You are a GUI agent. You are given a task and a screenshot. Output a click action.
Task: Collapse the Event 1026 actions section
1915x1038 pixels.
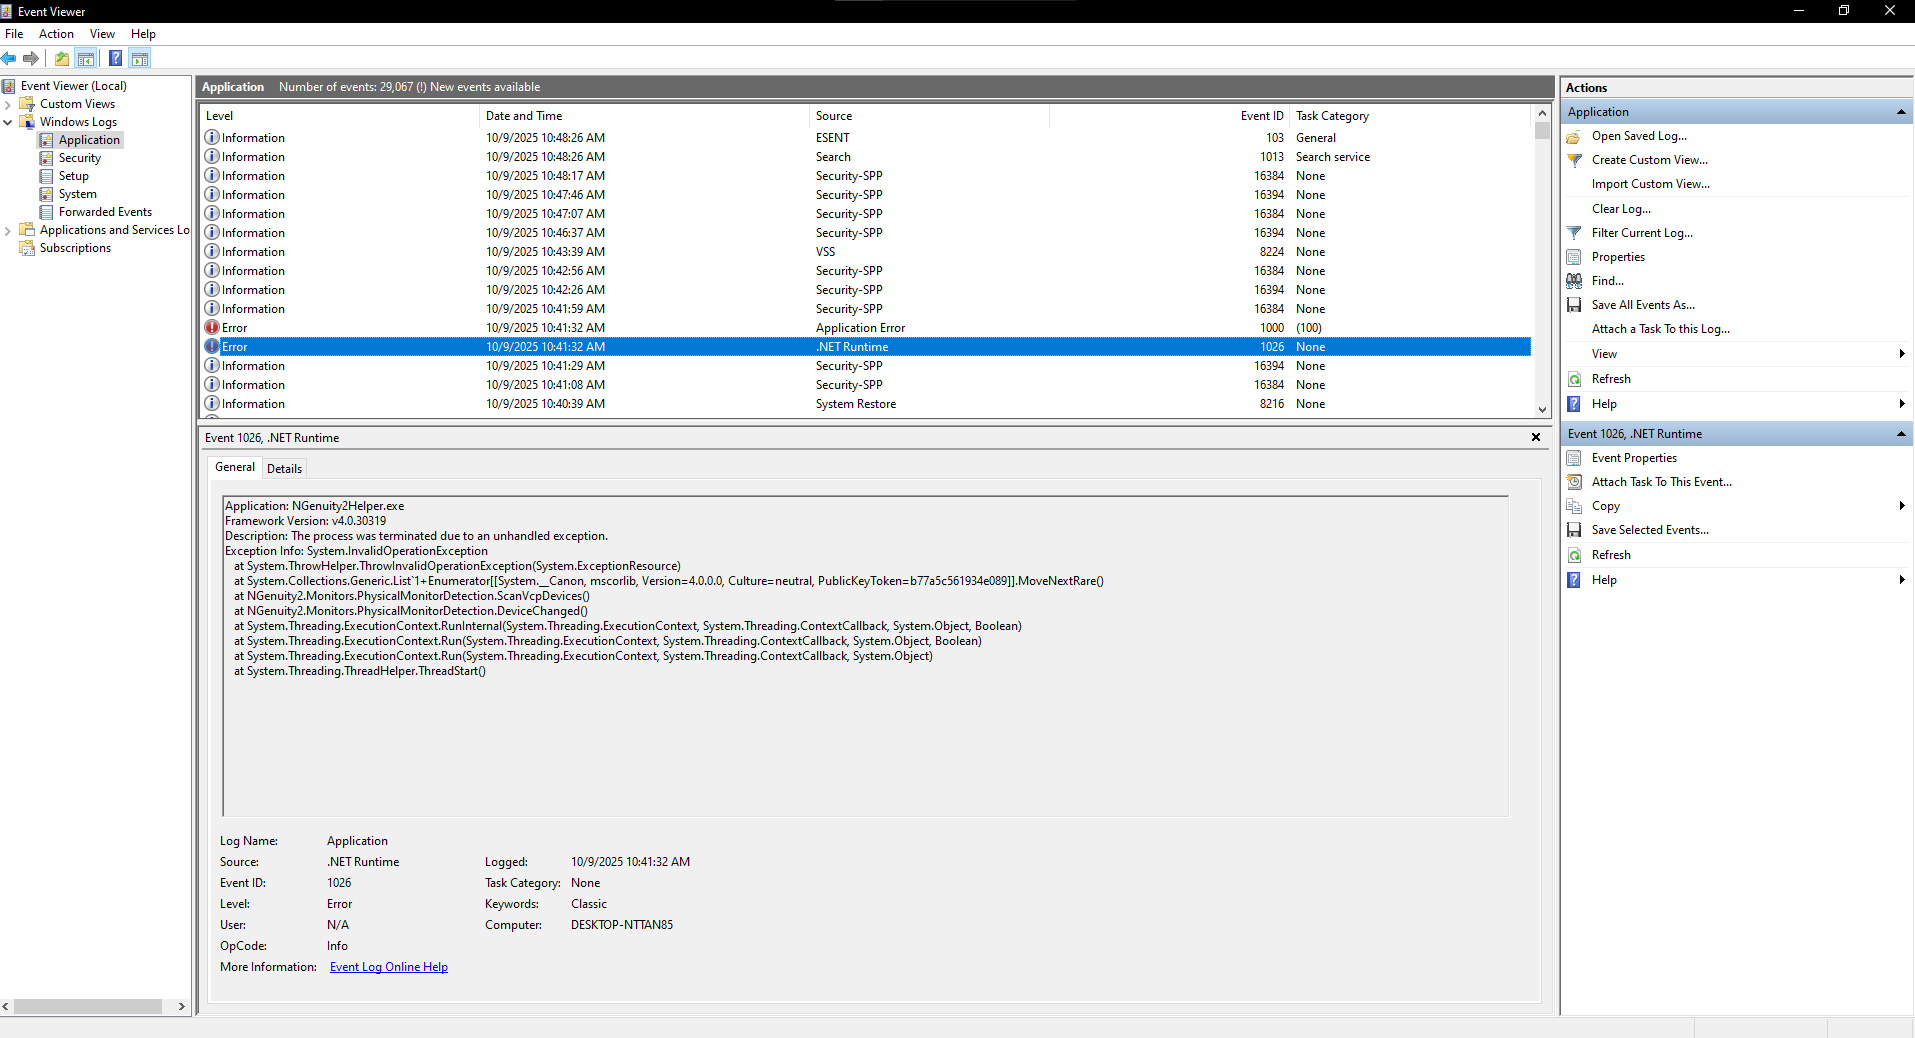click(x=1901, y=434)
